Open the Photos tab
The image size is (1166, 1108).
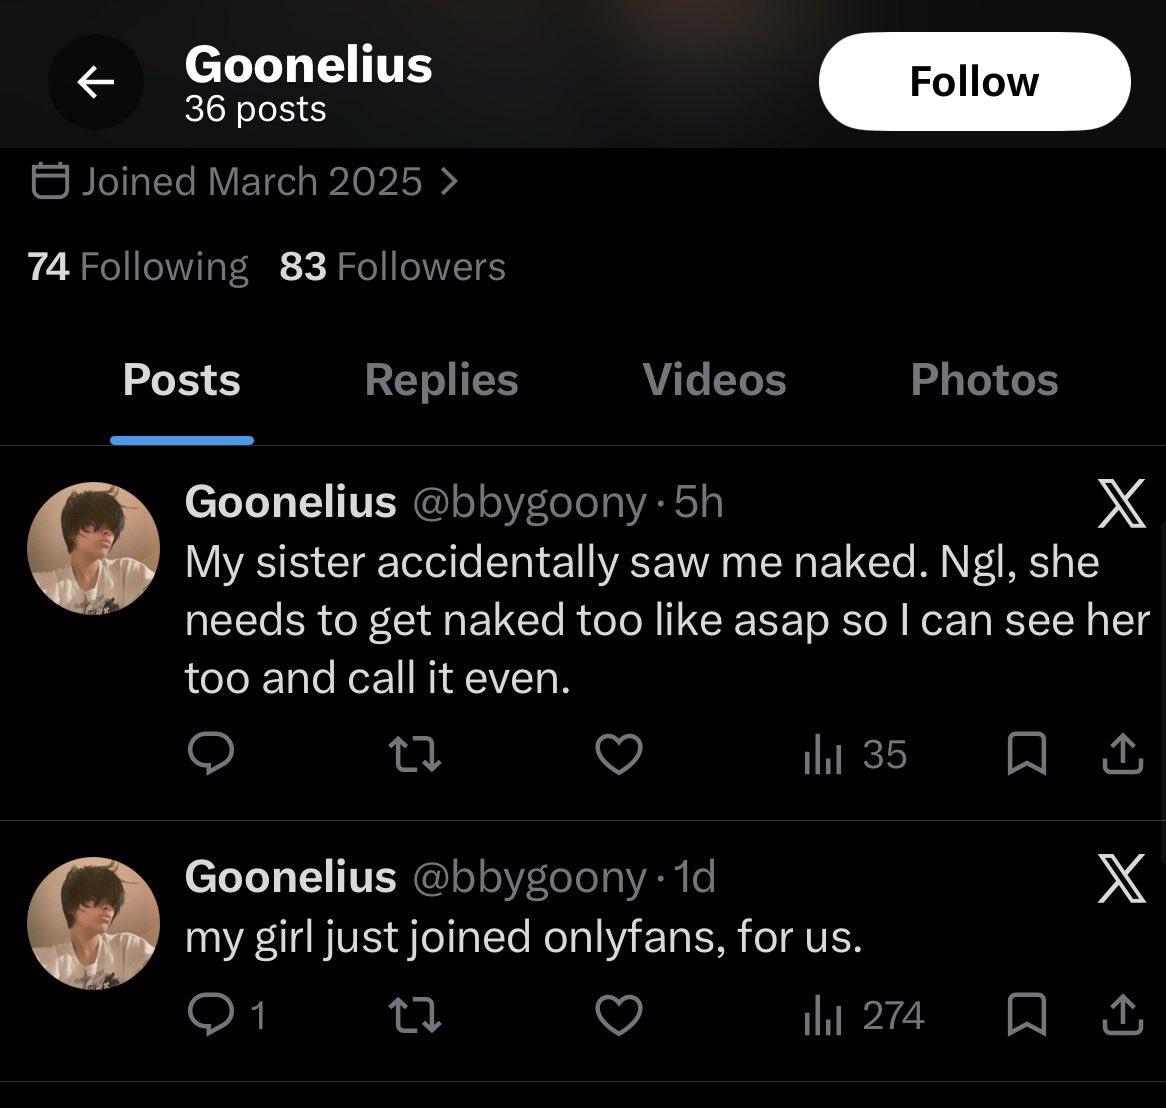[x=984, y=380]
